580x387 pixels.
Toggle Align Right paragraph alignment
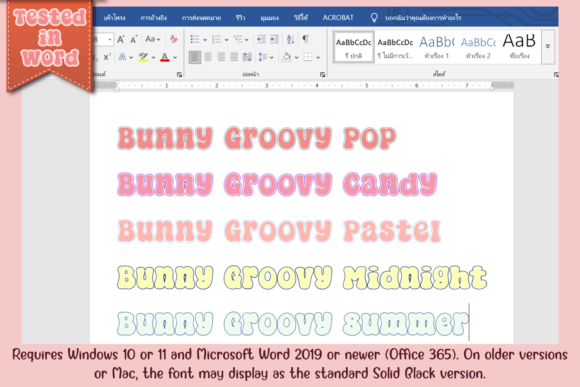(x=221, y=57)
